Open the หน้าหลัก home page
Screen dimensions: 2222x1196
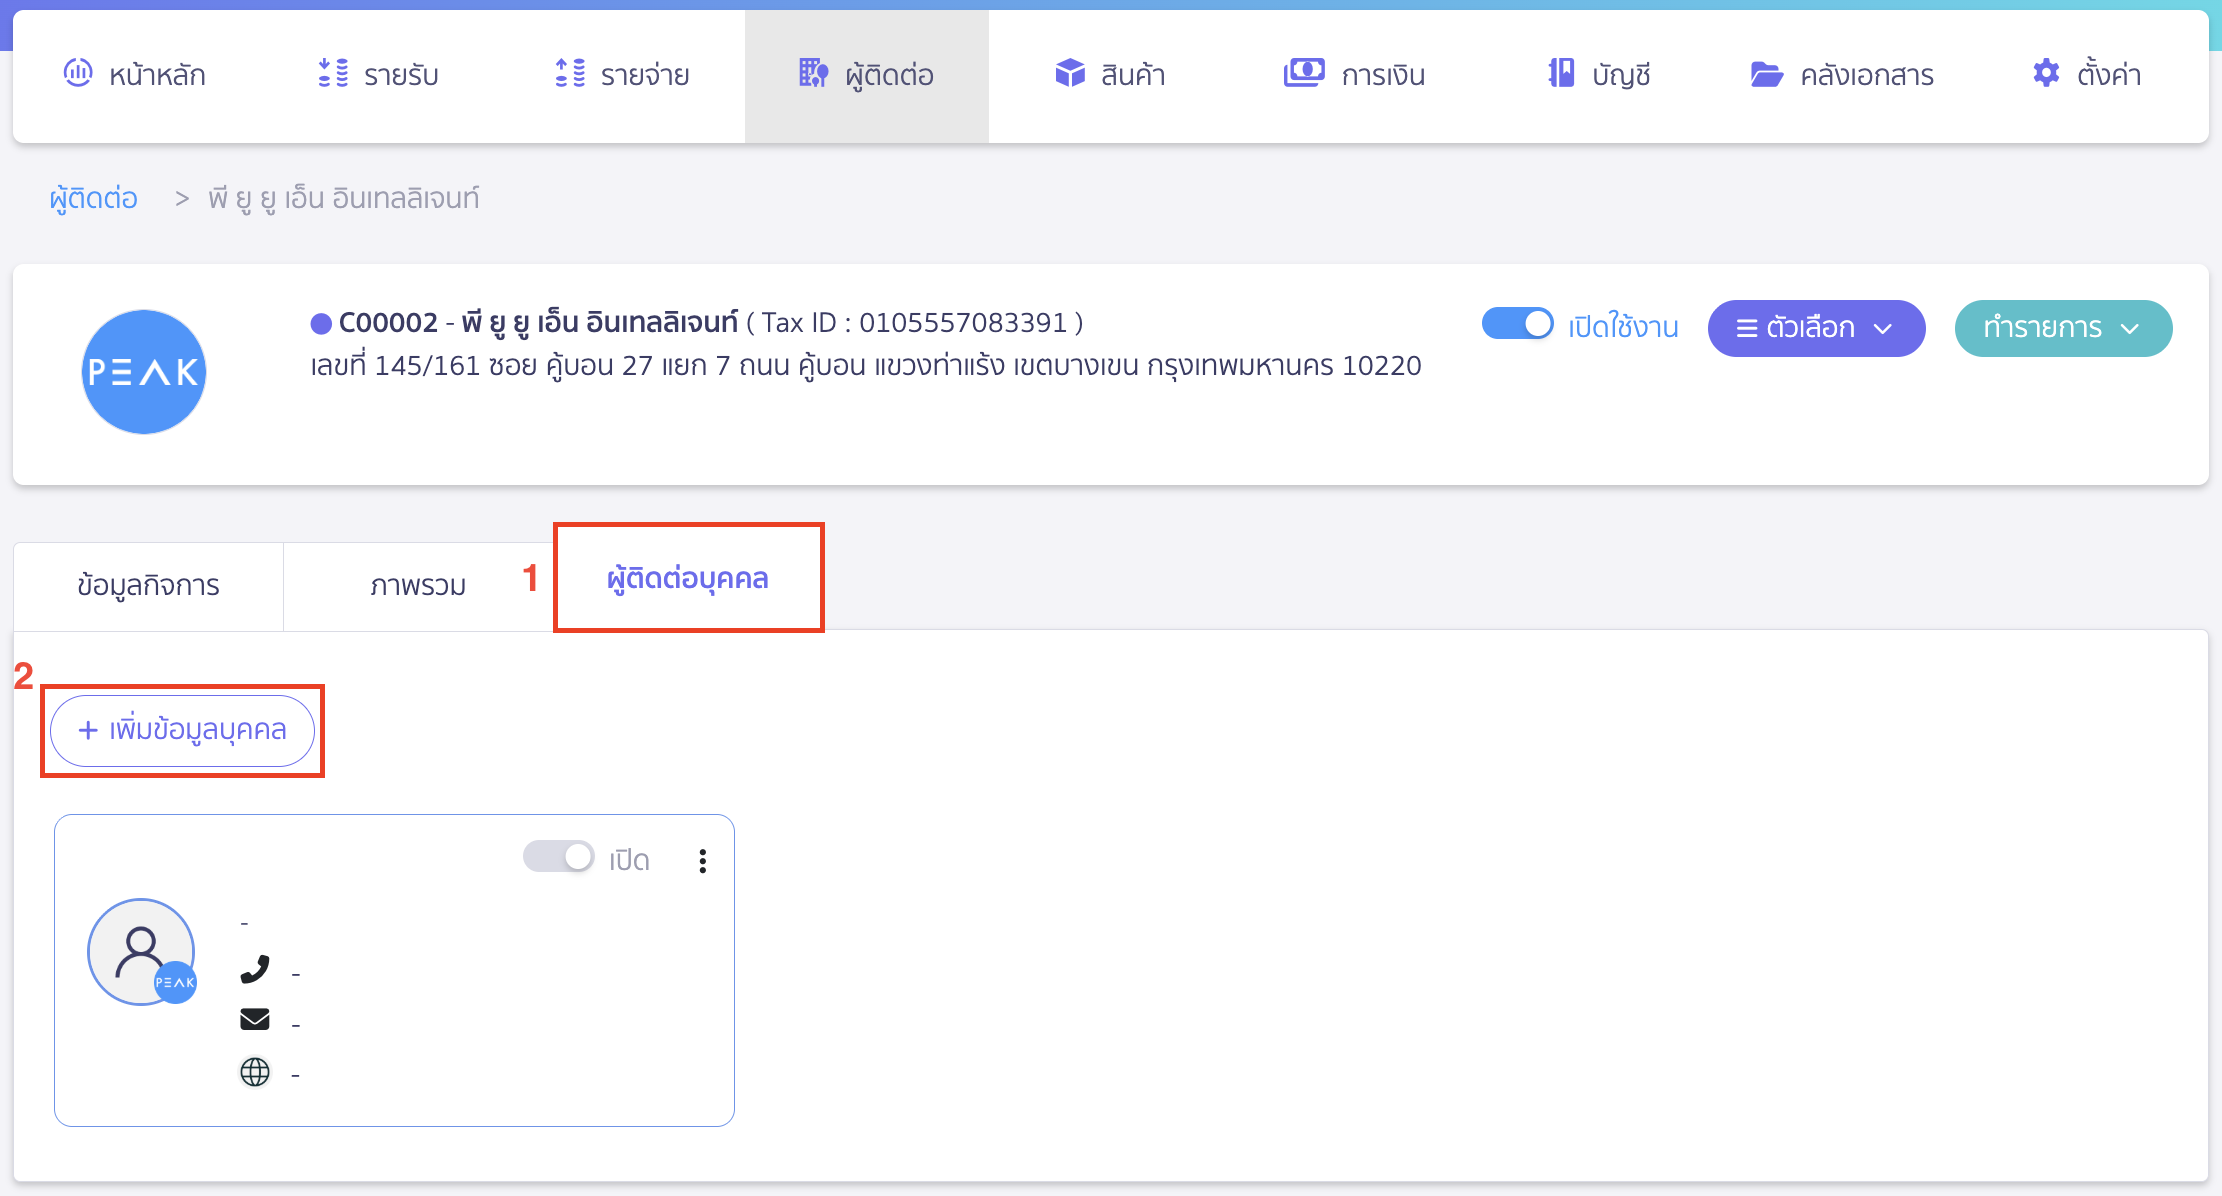point(135,74)
